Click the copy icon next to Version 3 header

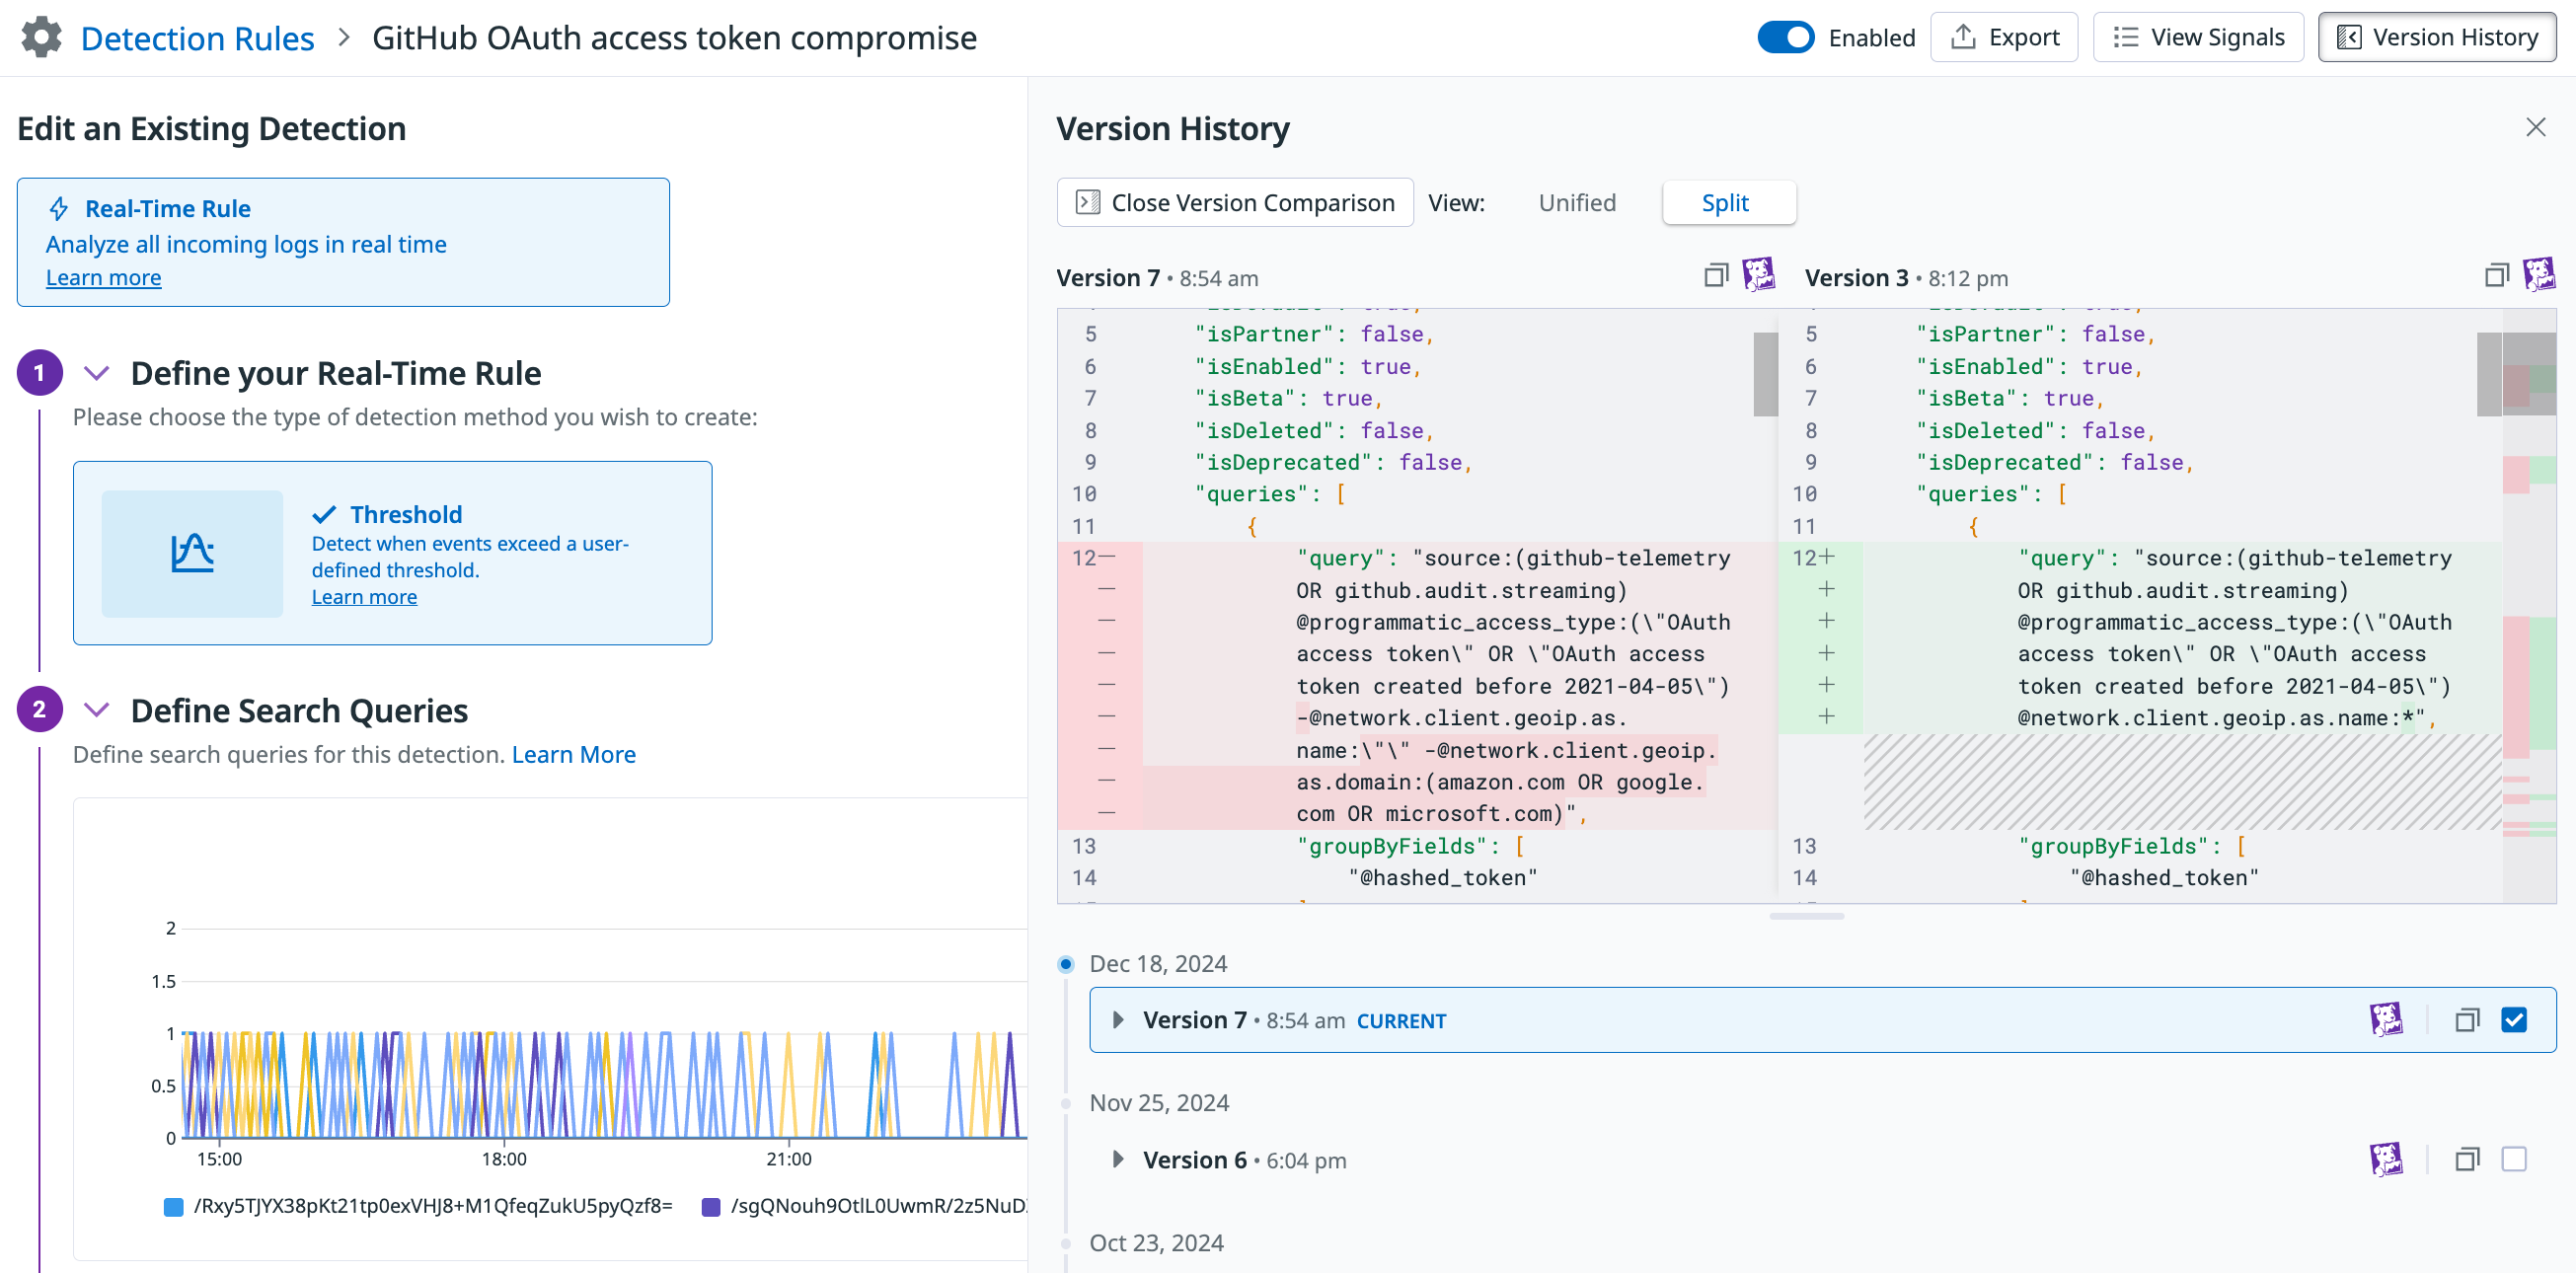point(2496,276)
